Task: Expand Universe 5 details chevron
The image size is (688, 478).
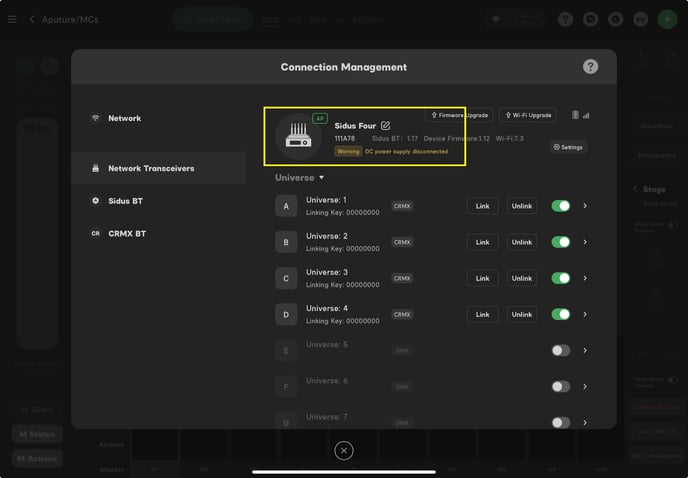Action: pyautogui.click(x=585, y=350)
